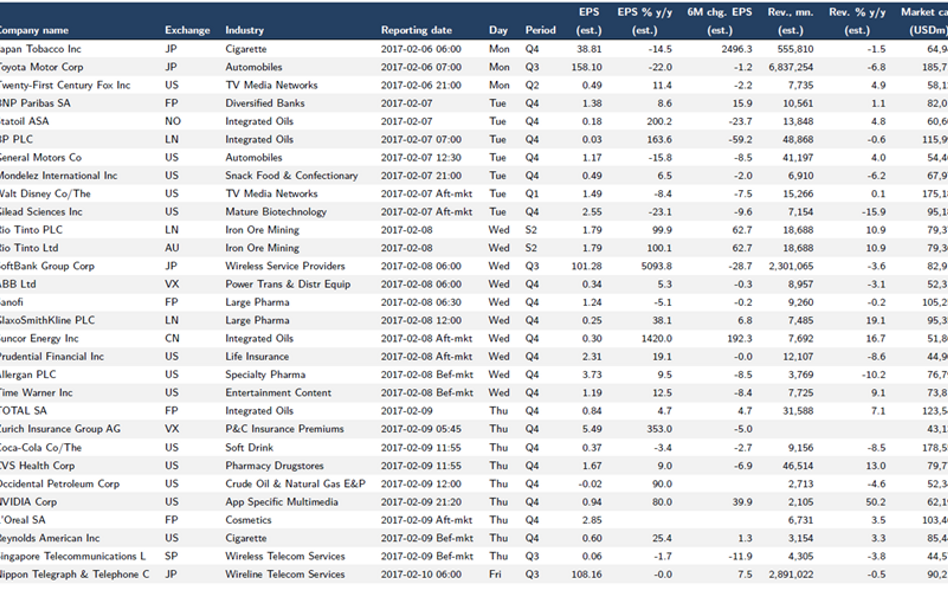Image resolution: width=948 pixels, height=593 pixels.
Task: Select the Mondelez International Inc cell
Action: tap(57, 176)
